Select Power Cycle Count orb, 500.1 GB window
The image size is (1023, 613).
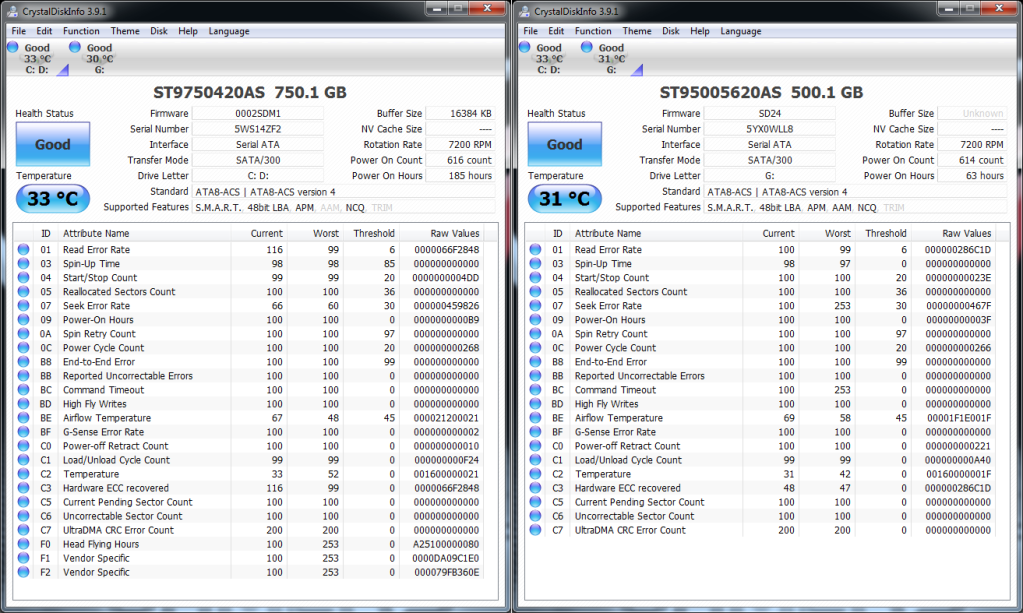[536, 348]
